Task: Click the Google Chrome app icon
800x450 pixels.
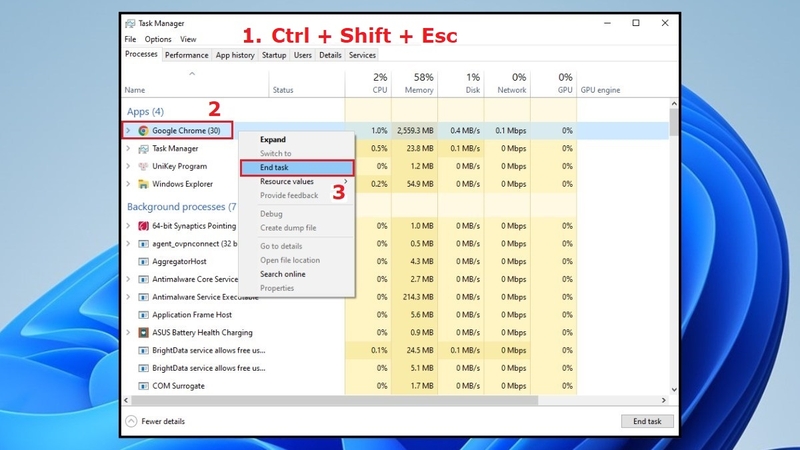Action: click(143, 131)
